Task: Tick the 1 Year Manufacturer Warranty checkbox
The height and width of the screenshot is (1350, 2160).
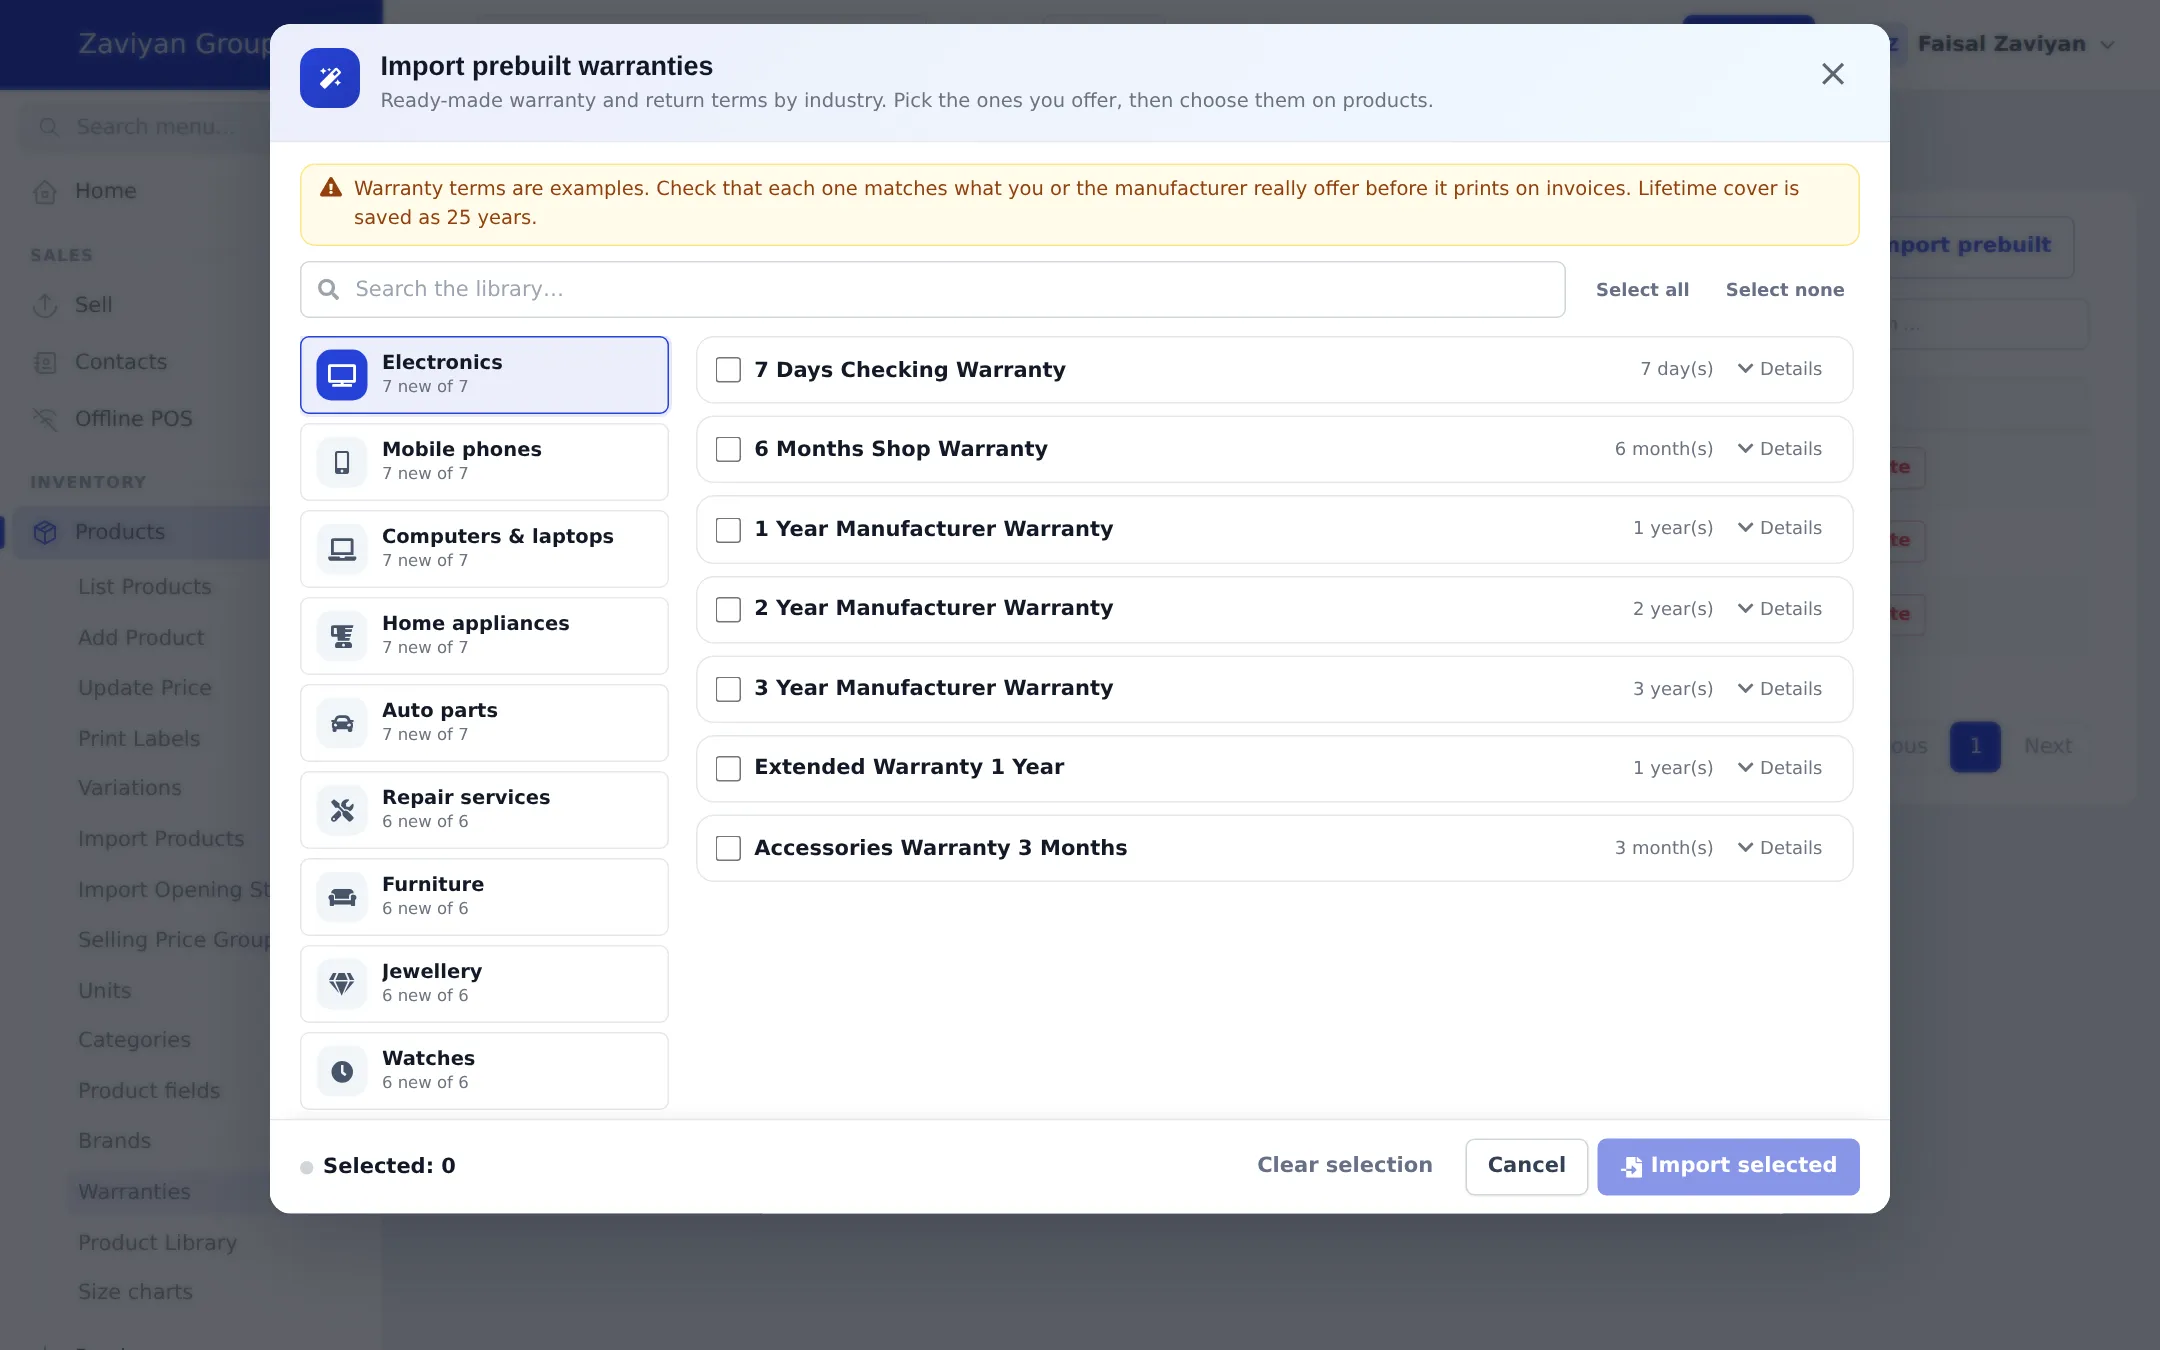Action: click(x=728, y=529)
